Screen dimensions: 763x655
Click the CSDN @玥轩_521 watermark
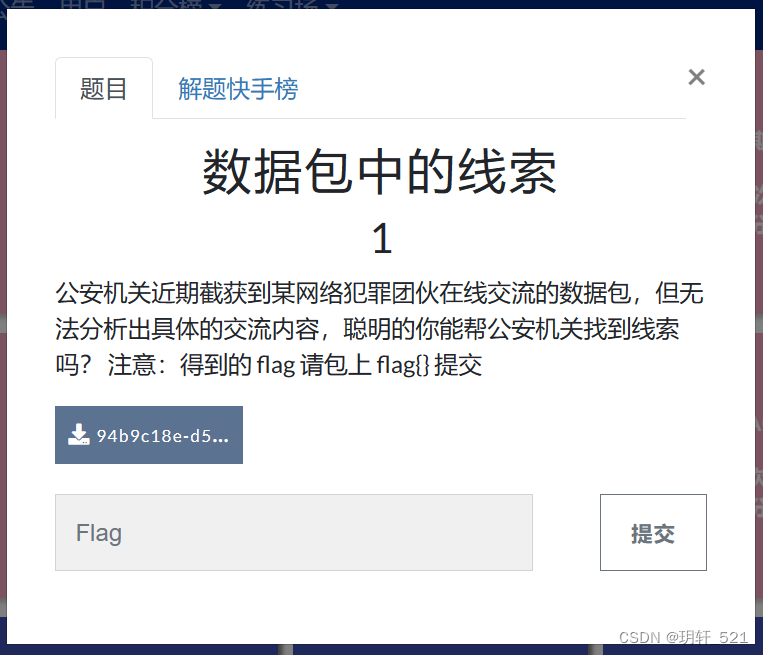(x=683, y=637)
